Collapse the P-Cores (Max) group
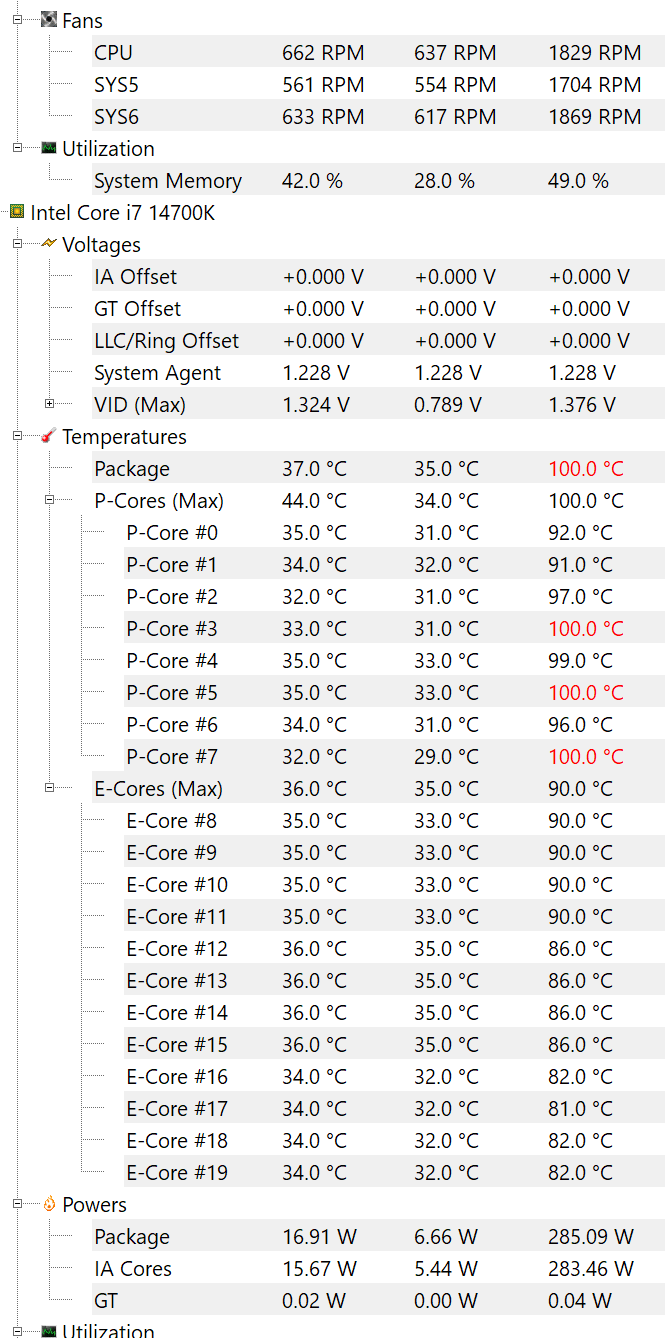Viewport: 665px width, 1338px height. [x=49, y=500]
